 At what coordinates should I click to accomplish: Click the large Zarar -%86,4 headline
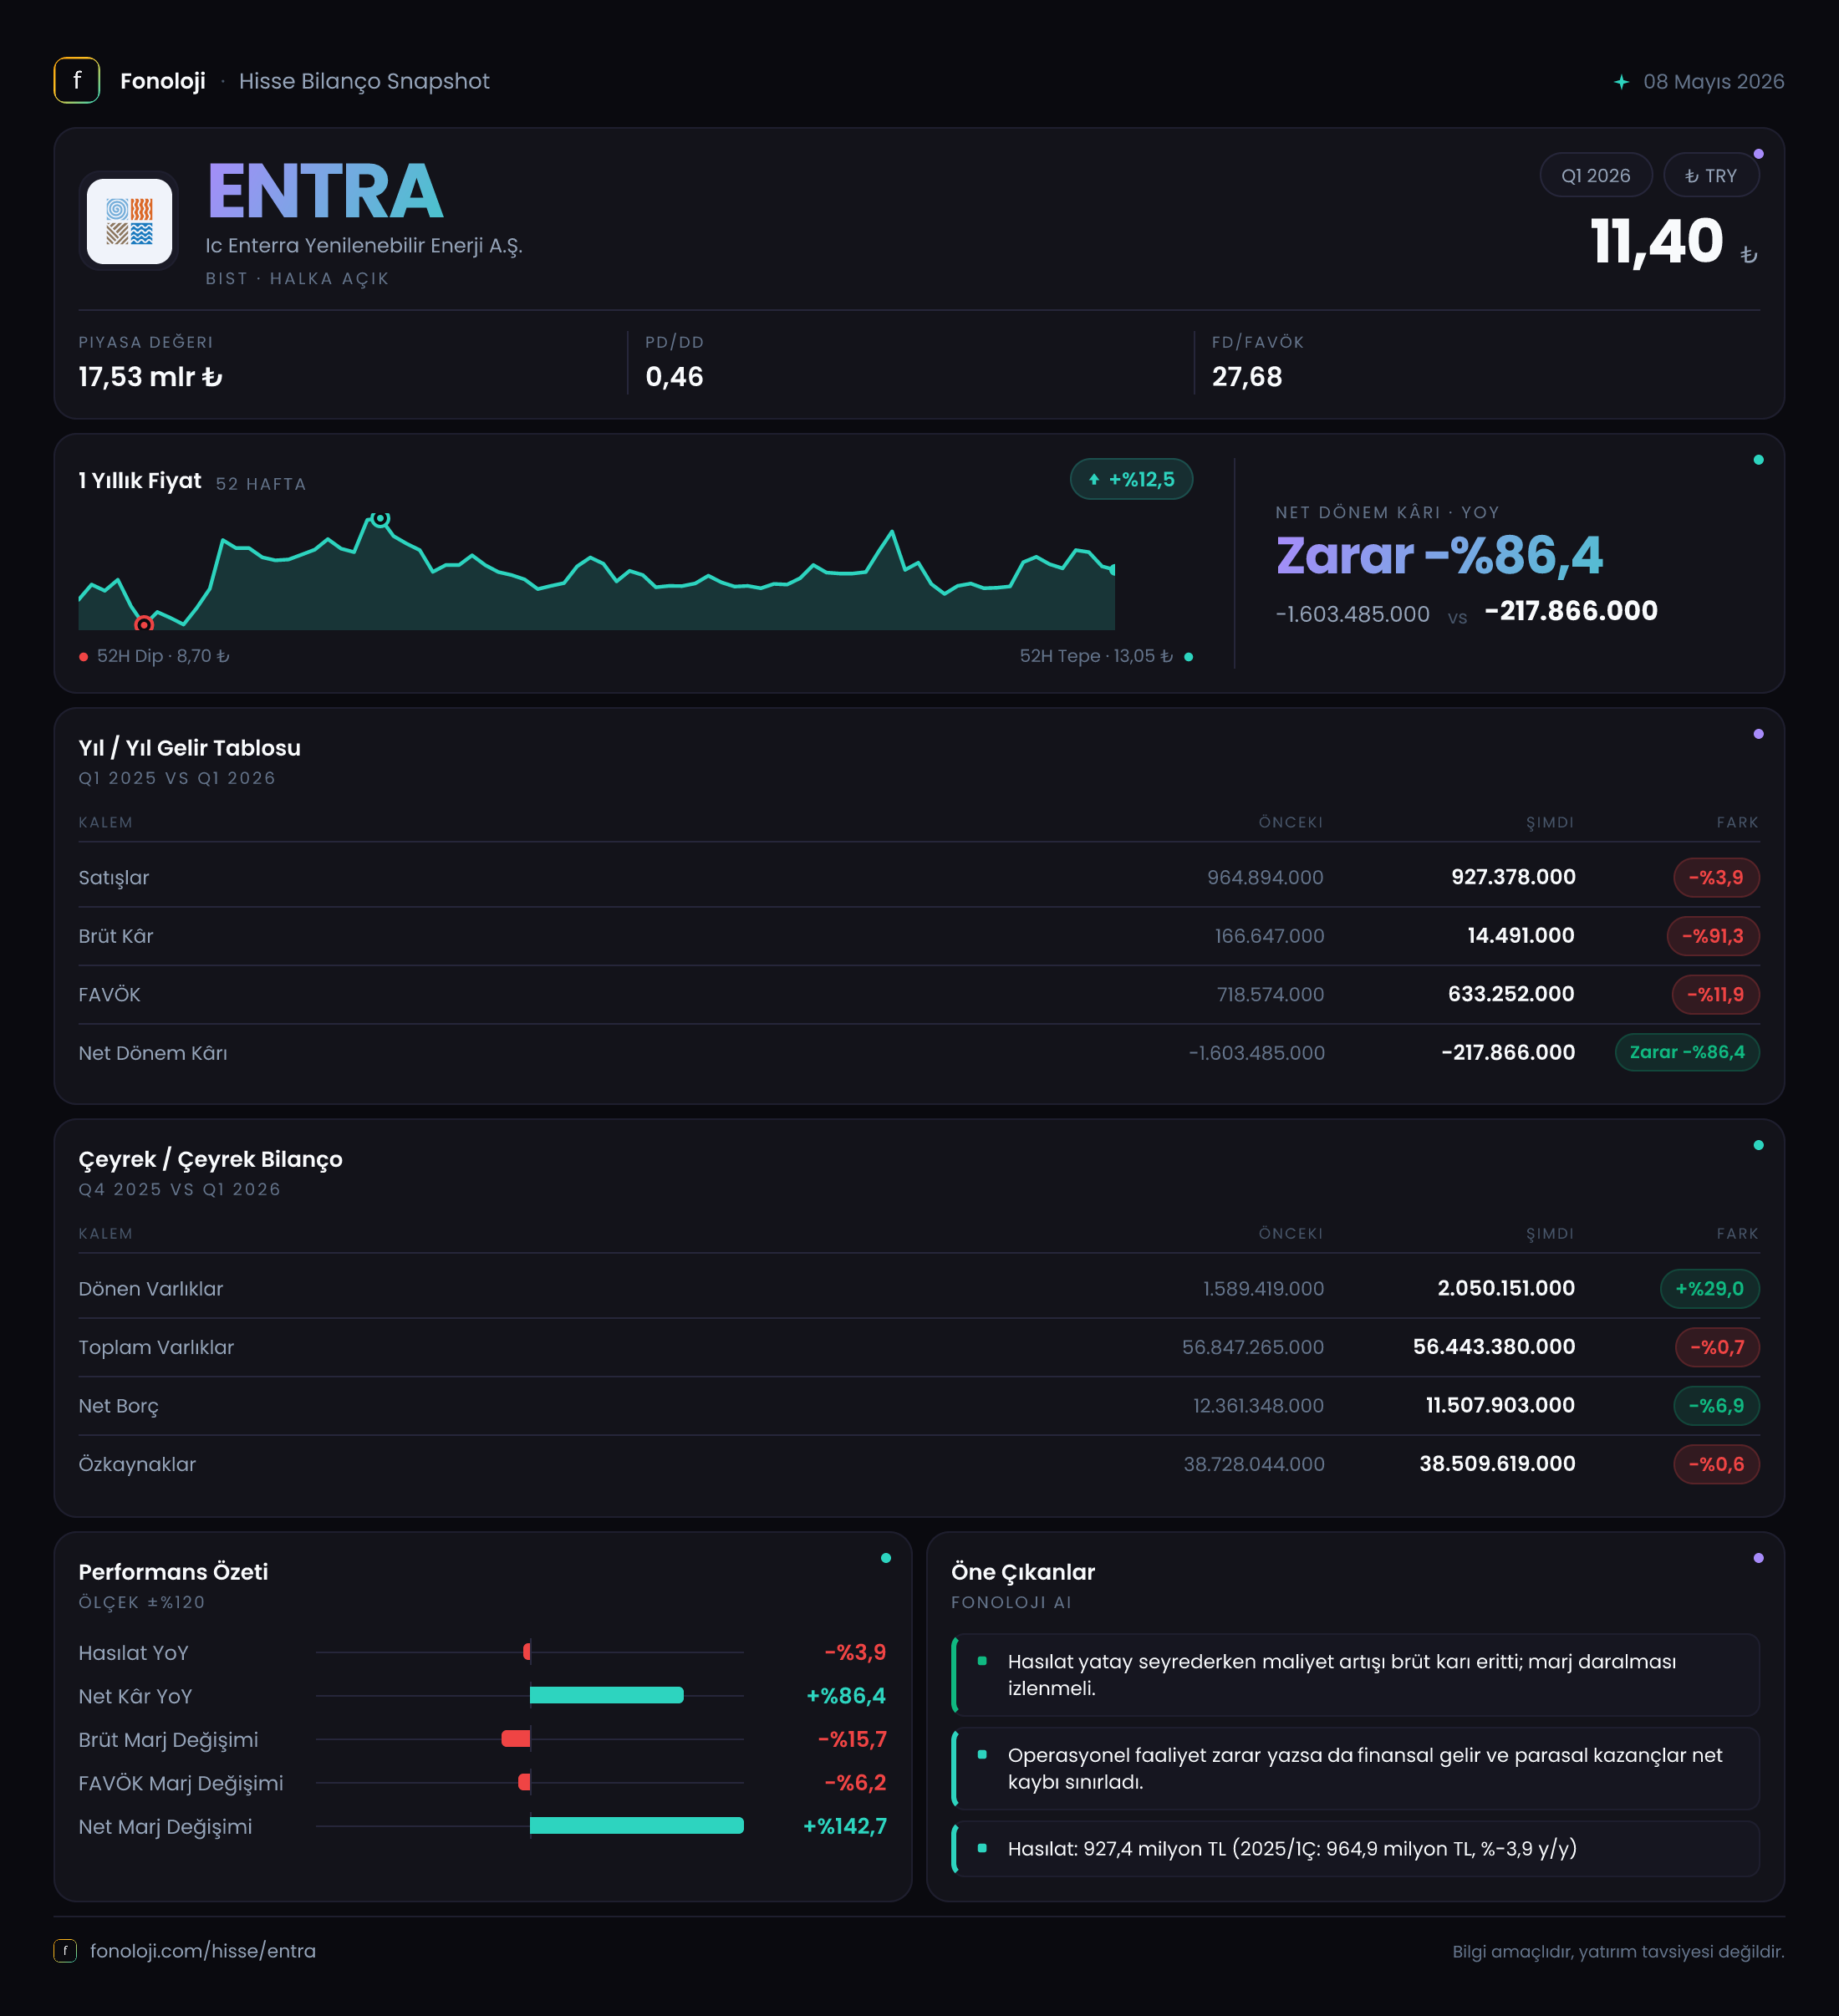coord(1439,556)
